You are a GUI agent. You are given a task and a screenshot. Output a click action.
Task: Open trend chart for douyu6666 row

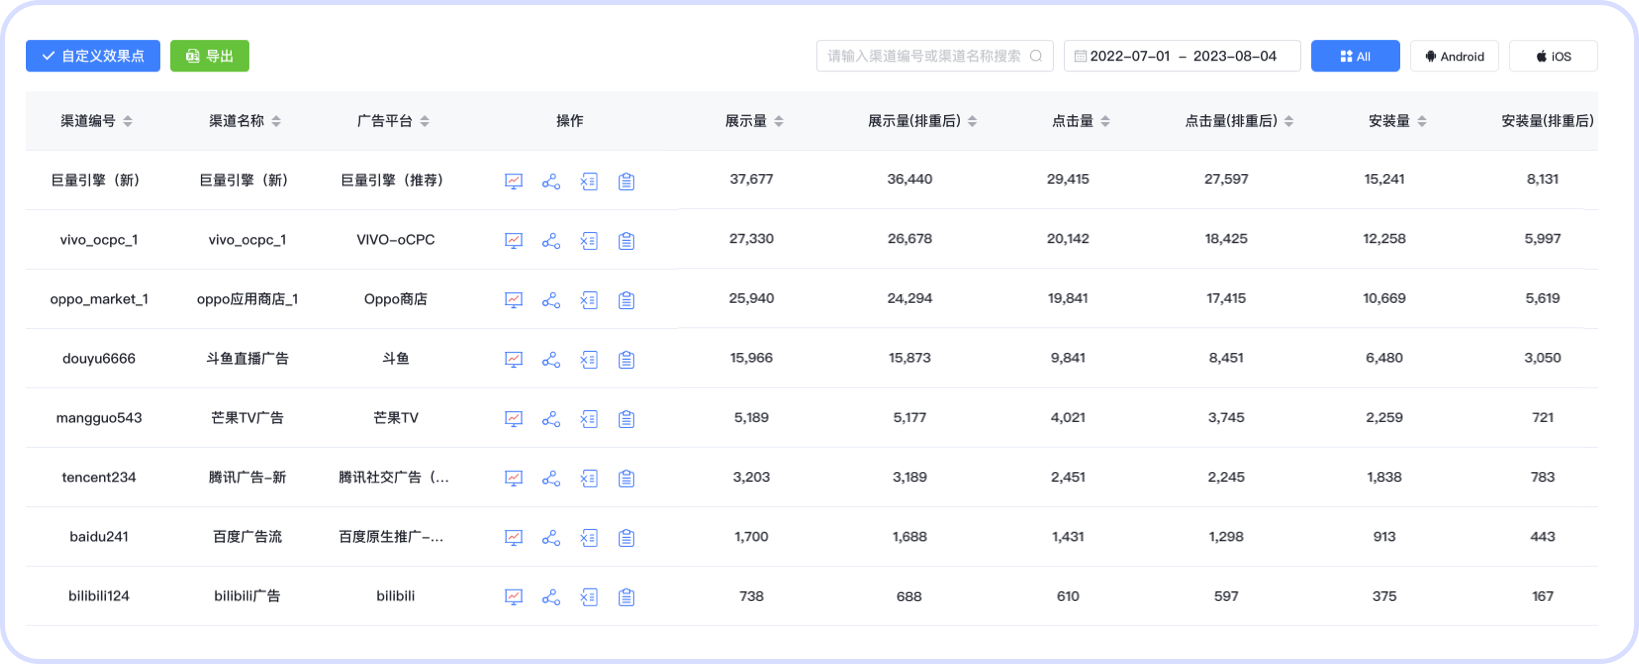click(514, 360)
